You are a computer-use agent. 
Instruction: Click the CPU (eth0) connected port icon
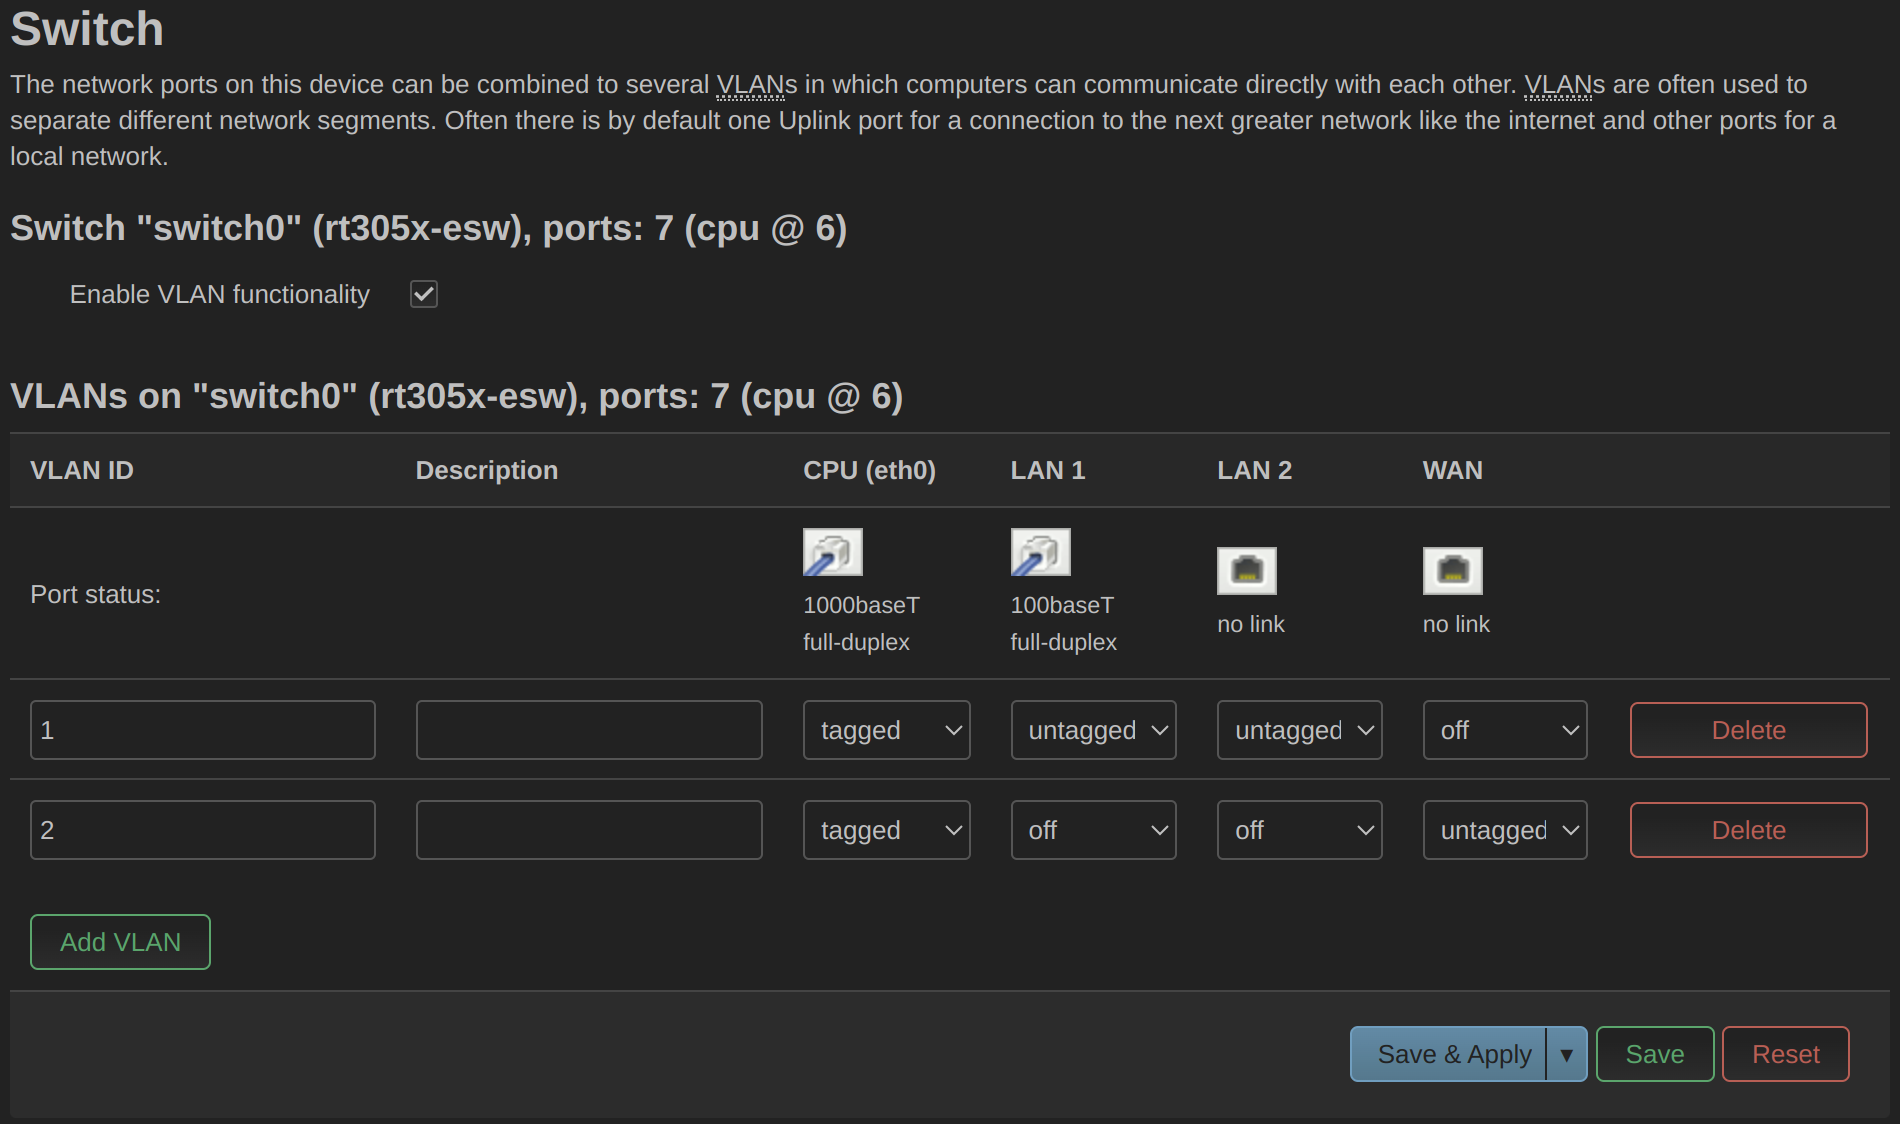click(832, 552)
